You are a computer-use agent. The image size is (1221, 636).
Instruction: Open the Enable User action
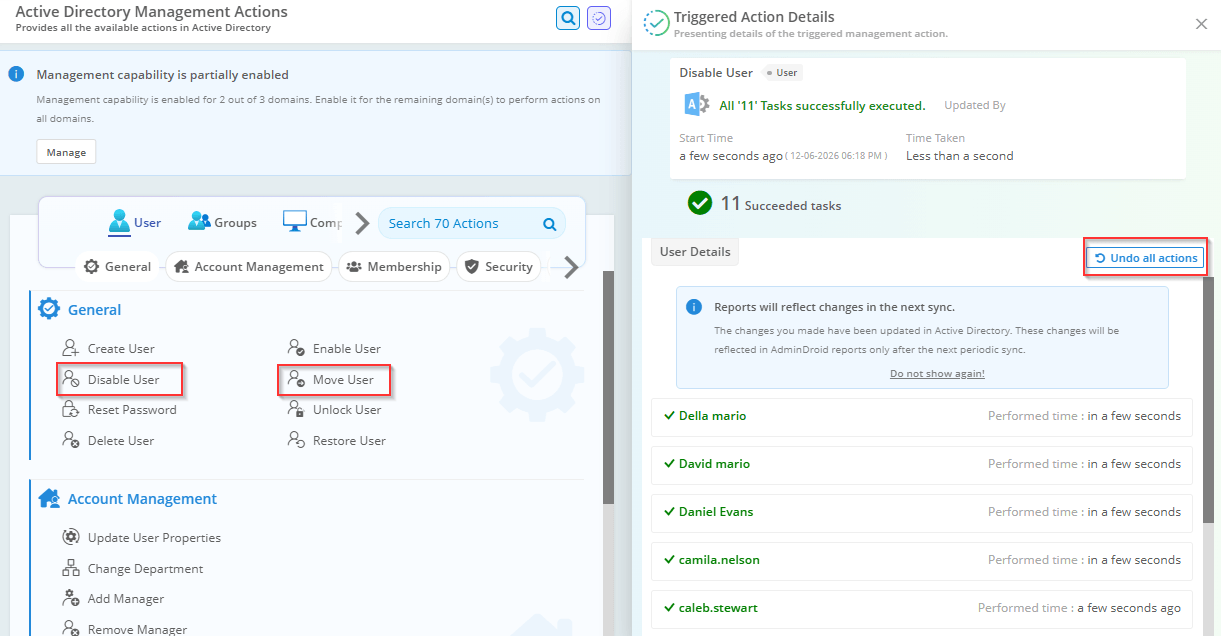[347, 349]
